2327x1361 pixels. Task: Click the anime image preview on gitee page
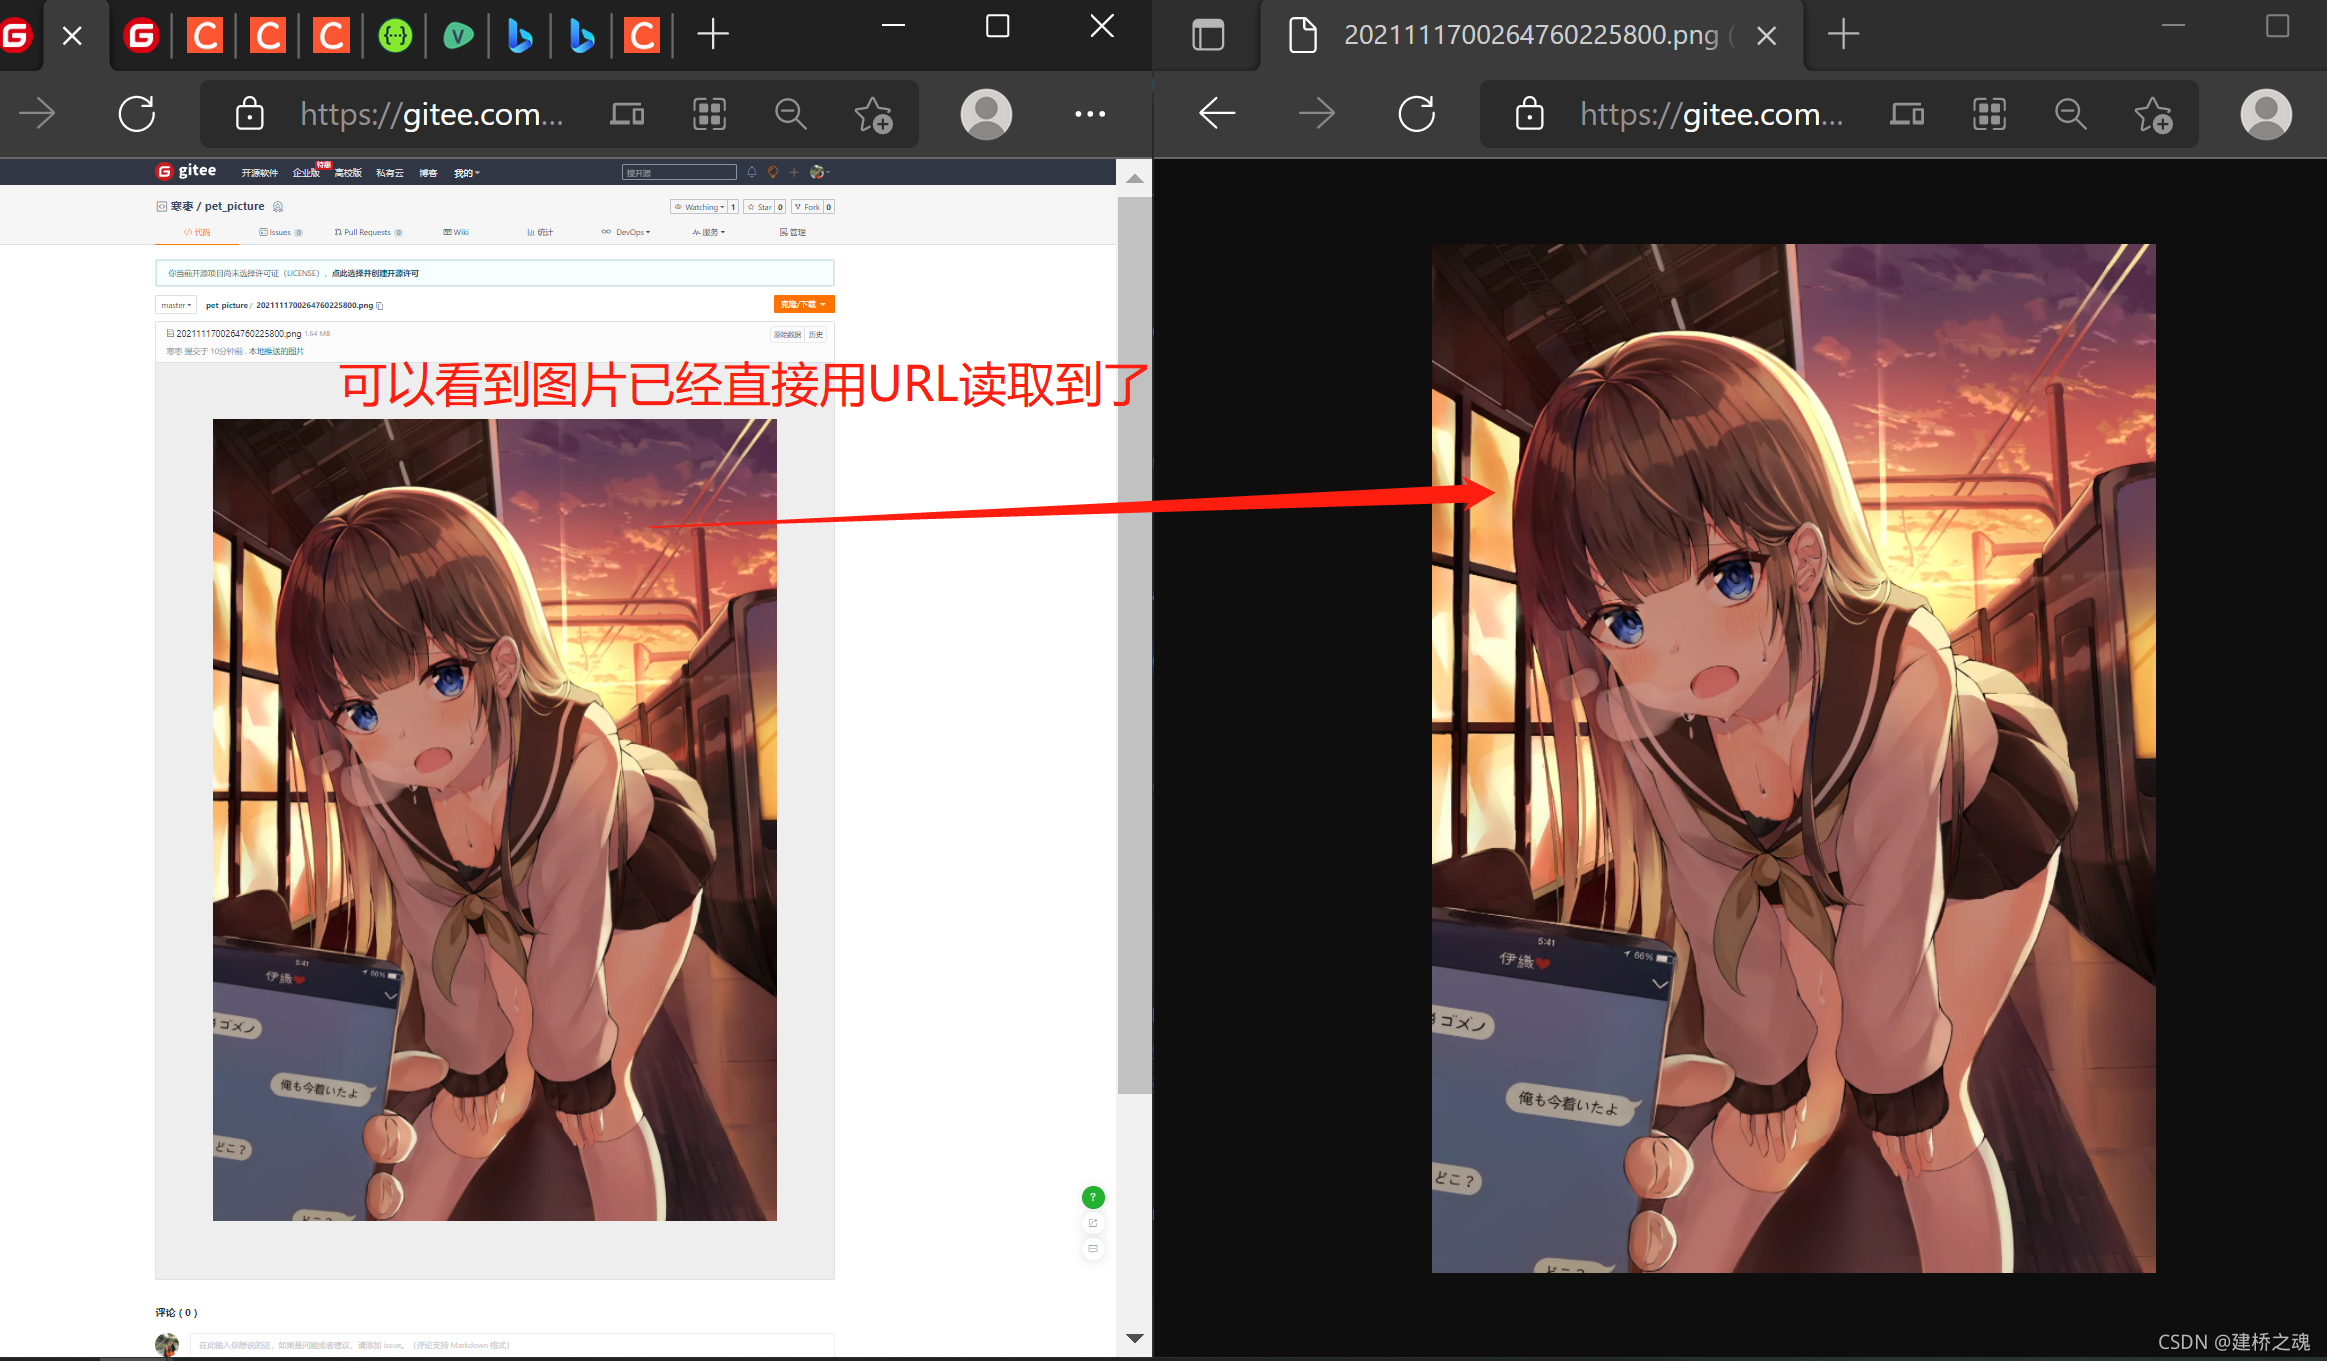[494, 819]
